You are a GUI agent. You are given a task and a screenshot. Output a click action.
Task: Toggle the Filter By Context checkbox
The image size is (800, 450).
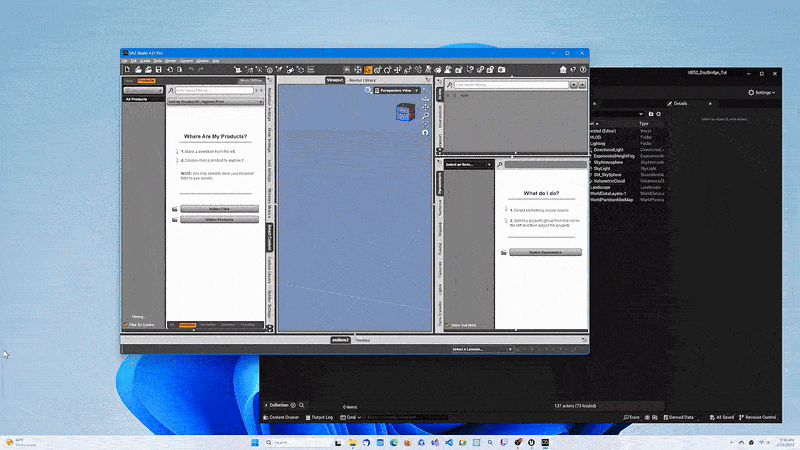click(126, 324)
